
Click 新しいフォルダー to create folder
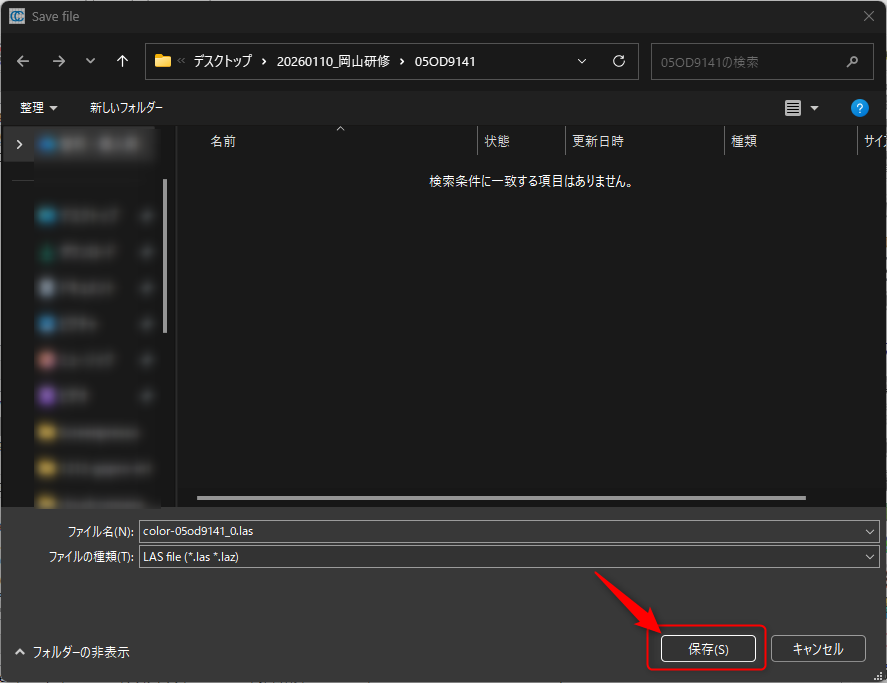click(126, 108)
